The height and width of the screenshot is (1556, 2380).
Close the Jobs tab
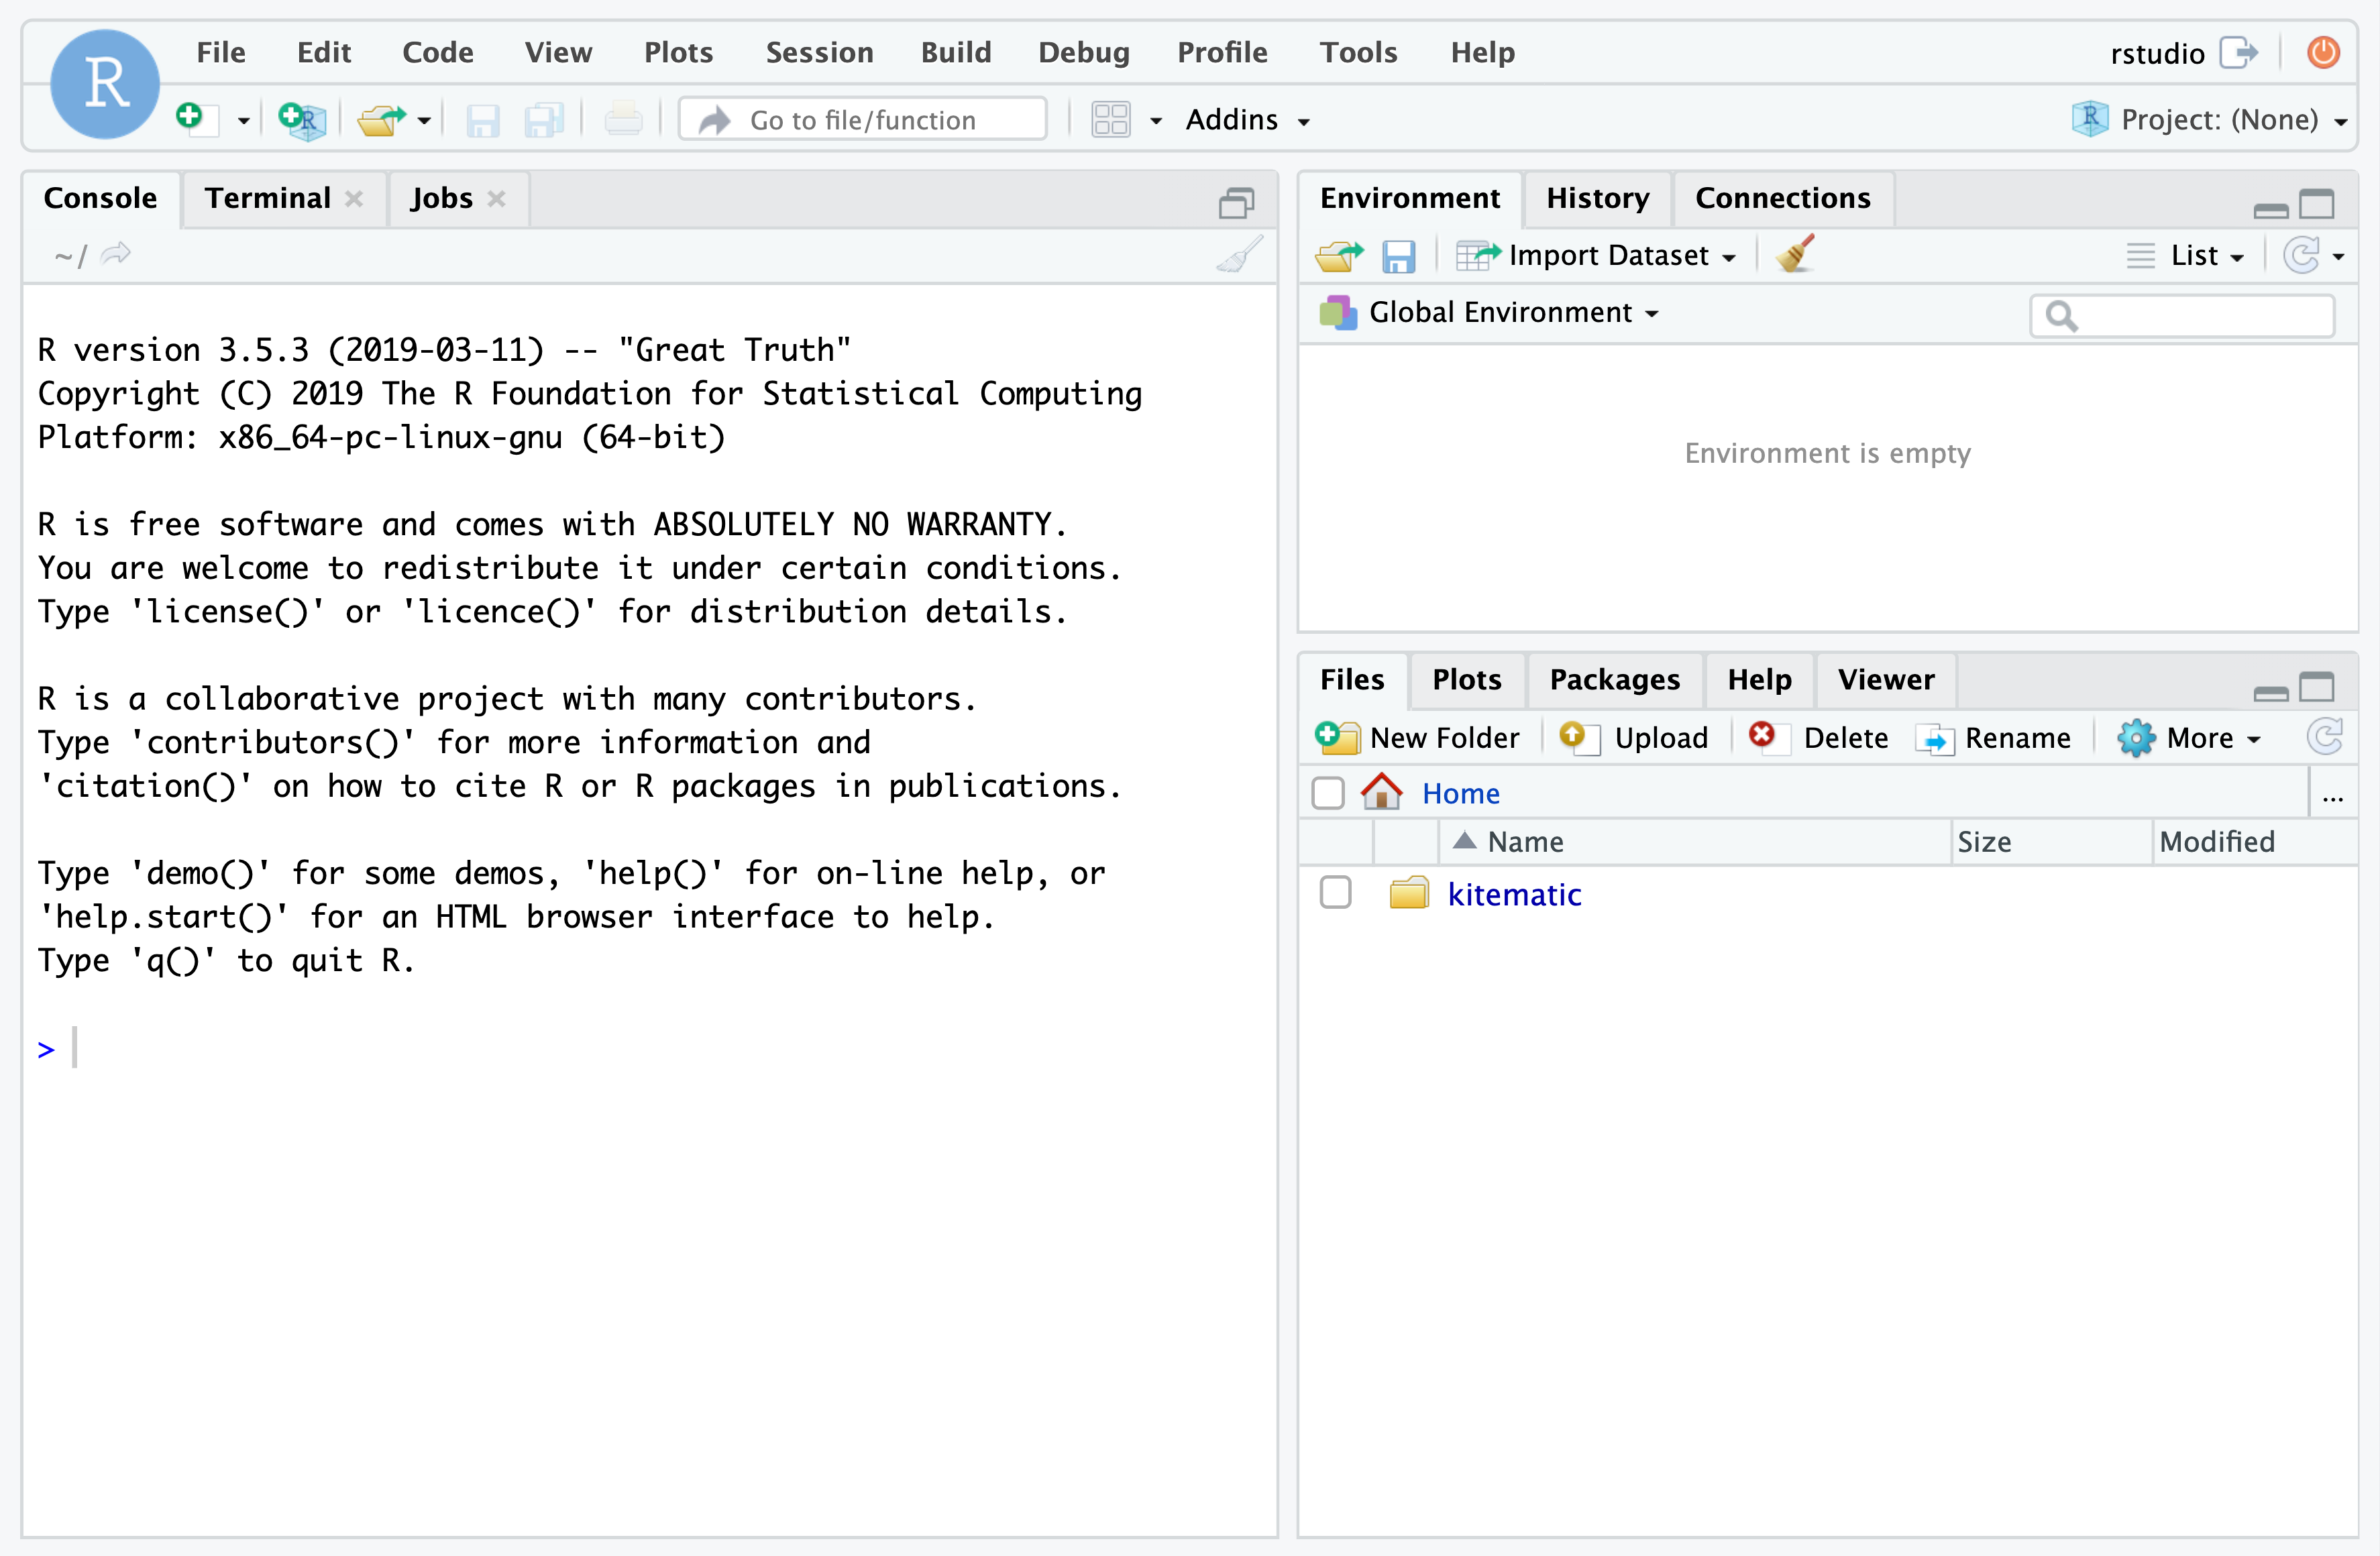(x=496, y=199)
